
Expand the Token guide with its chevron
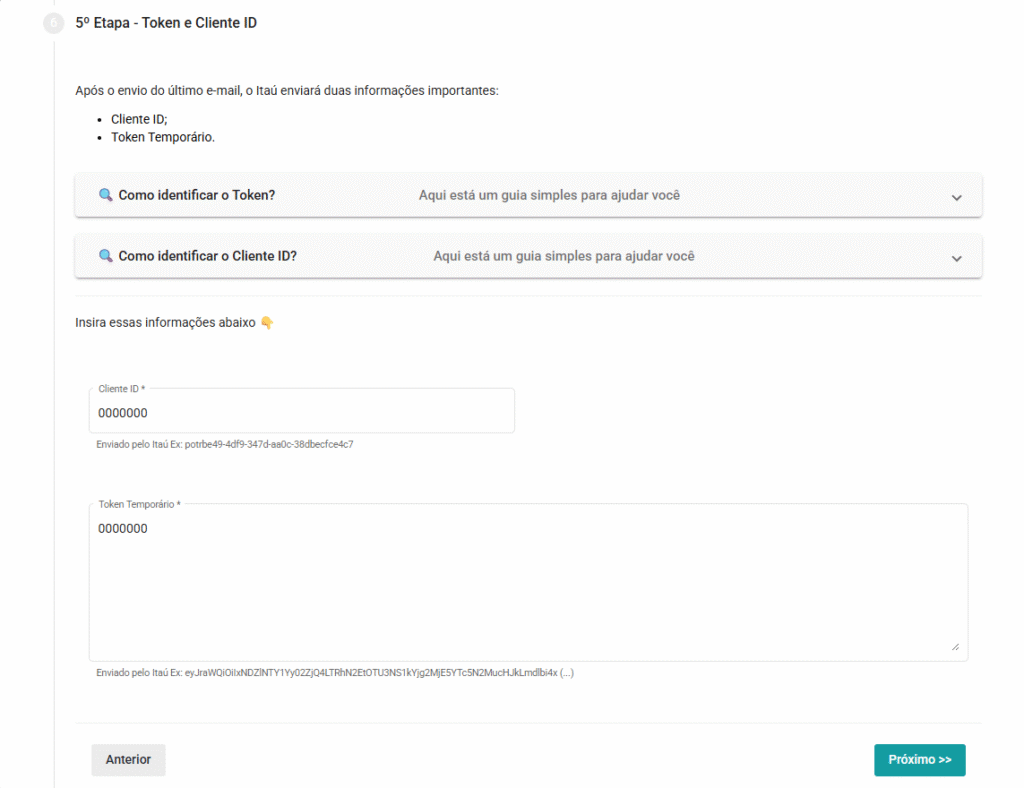[x=956, y=197]
